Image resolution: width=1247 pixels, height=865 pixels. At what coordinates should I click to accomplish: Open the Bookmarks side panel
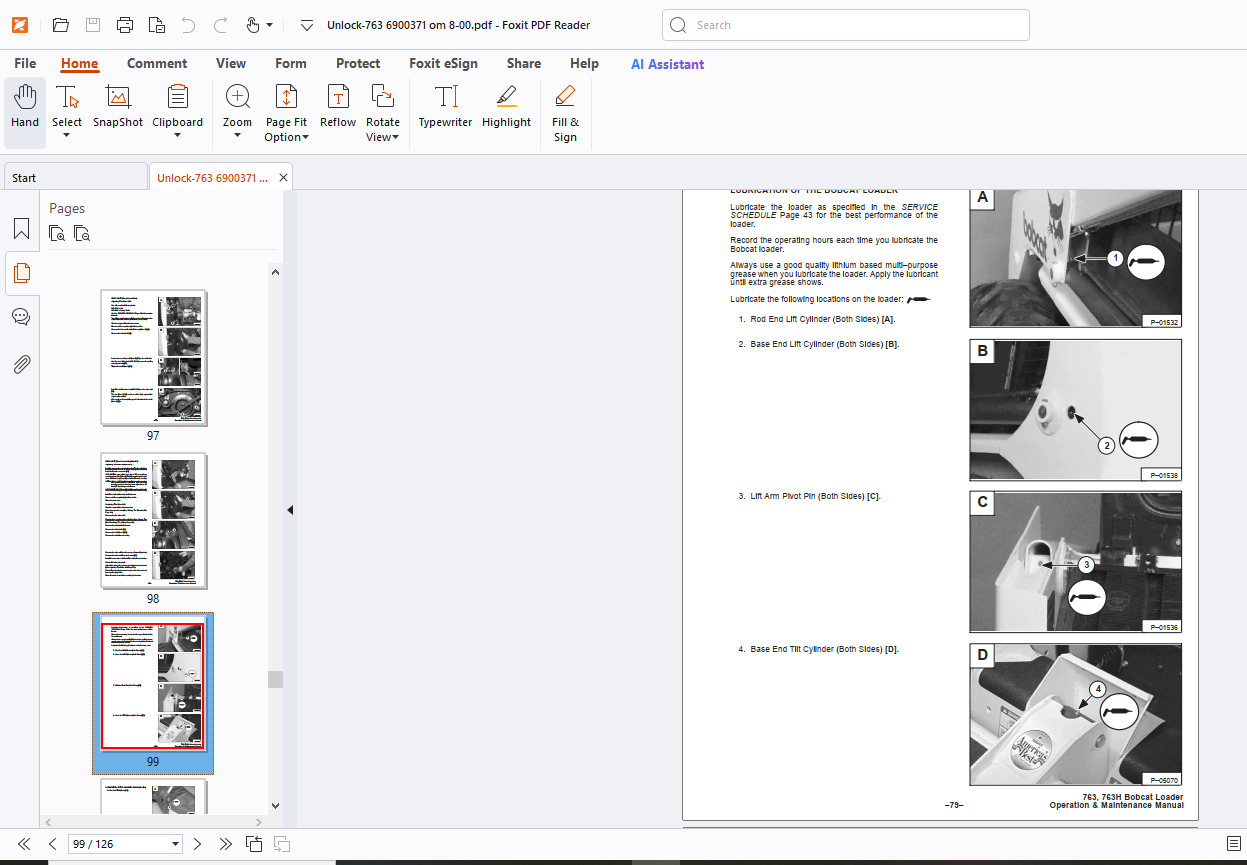click(x=21, y=228)
